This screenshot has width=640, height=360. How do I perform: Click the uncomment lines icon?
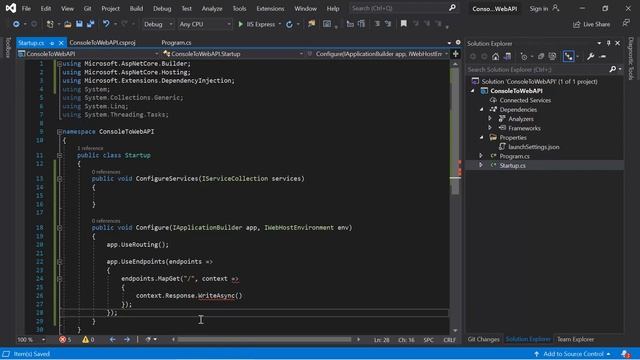pyautogui.click(x=388, y=24)
